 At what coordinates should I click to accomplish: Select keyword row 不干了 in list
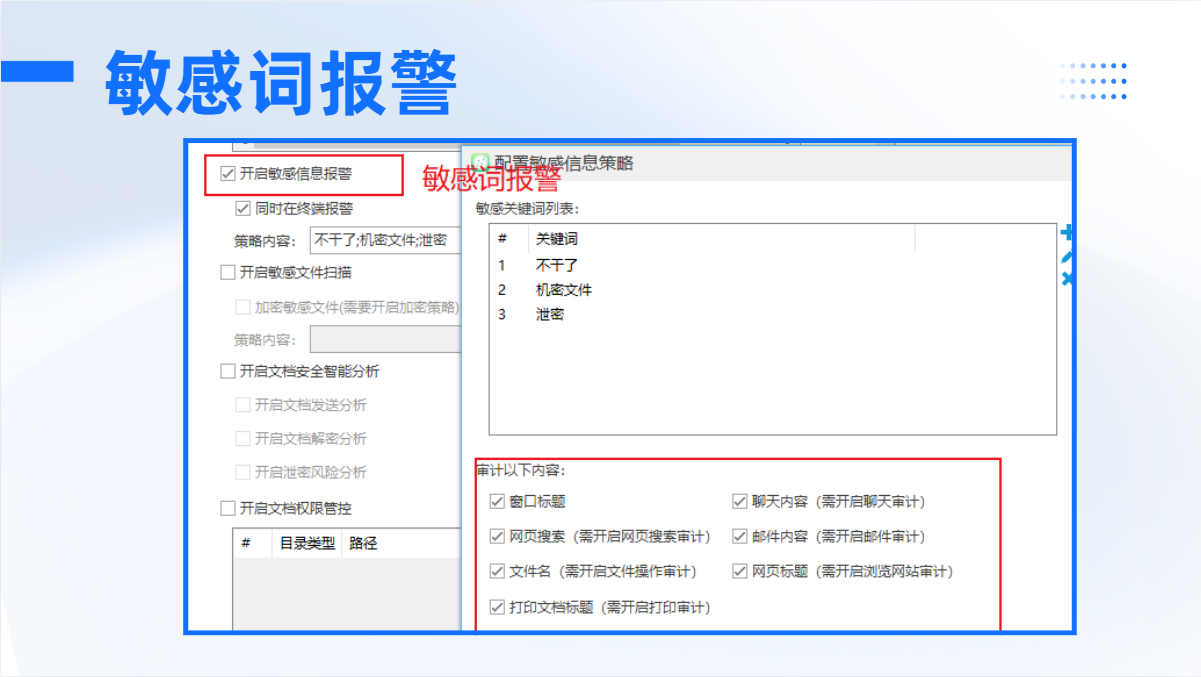pos(557,266)
